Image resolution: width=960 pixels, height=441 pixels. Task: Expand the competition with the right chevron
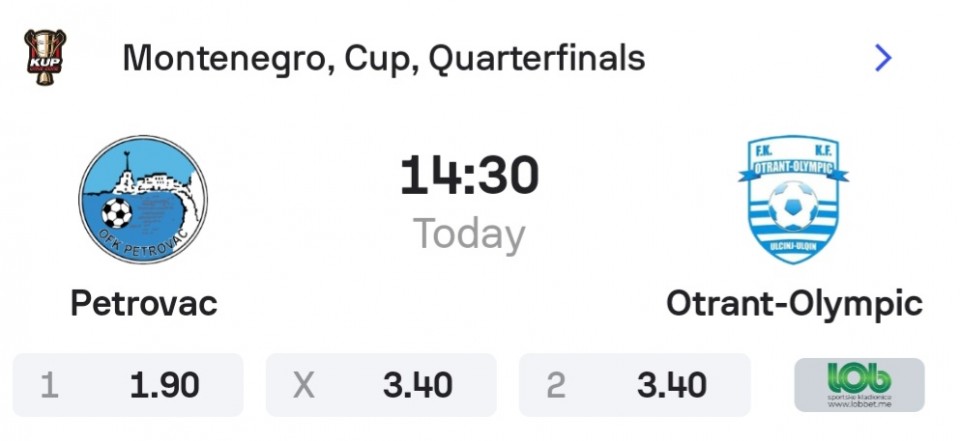point(882,58)
